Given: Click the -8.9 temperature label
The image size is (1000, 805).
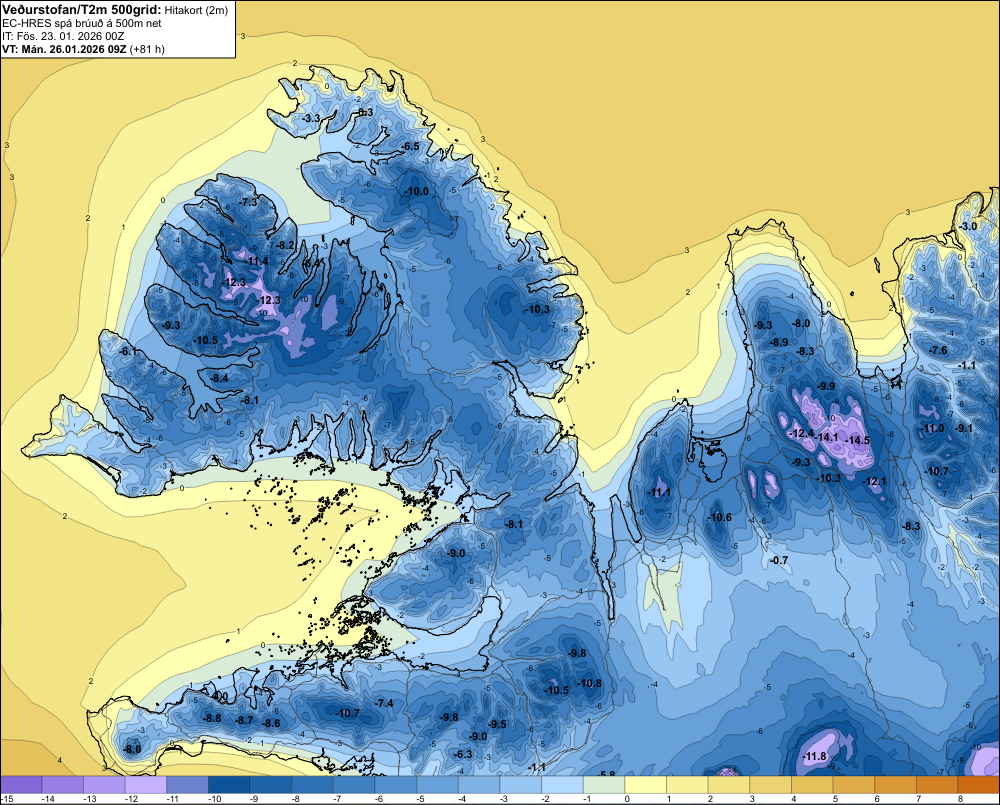Looking at the screenshot, I should [779, 343].
